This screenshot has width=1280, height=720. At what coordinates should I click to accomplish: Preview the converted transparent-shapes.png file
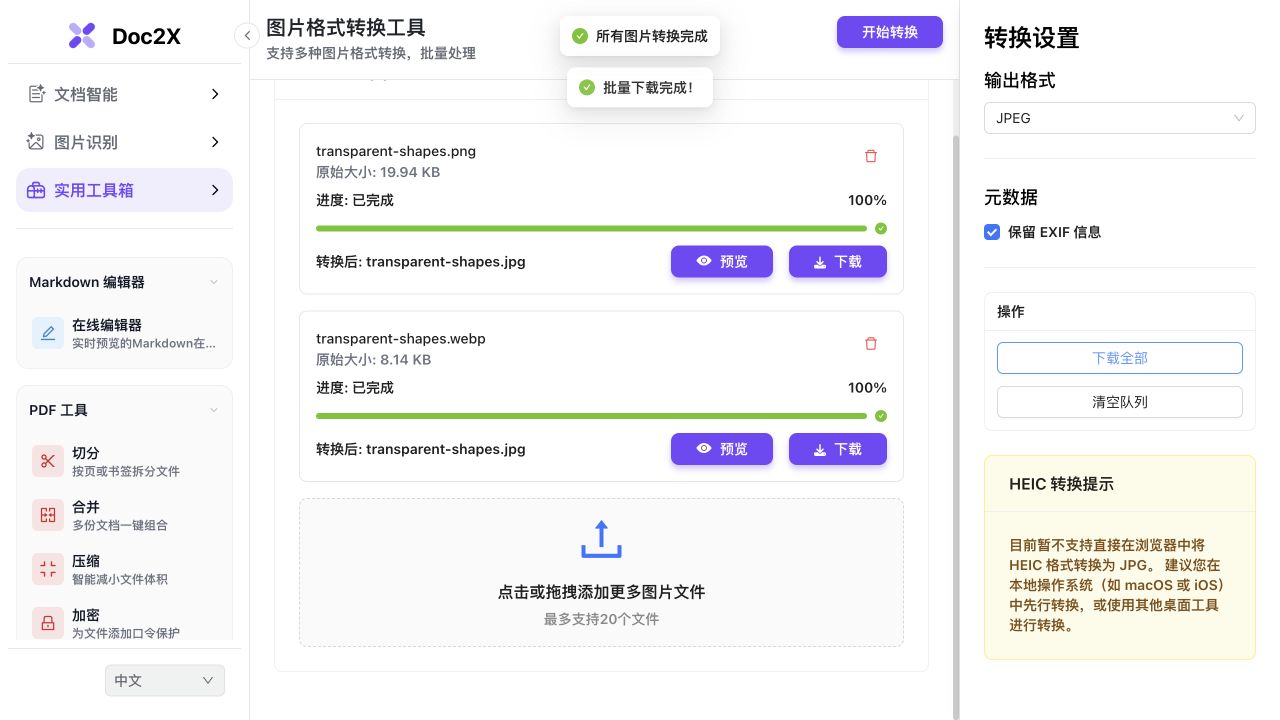722,262
